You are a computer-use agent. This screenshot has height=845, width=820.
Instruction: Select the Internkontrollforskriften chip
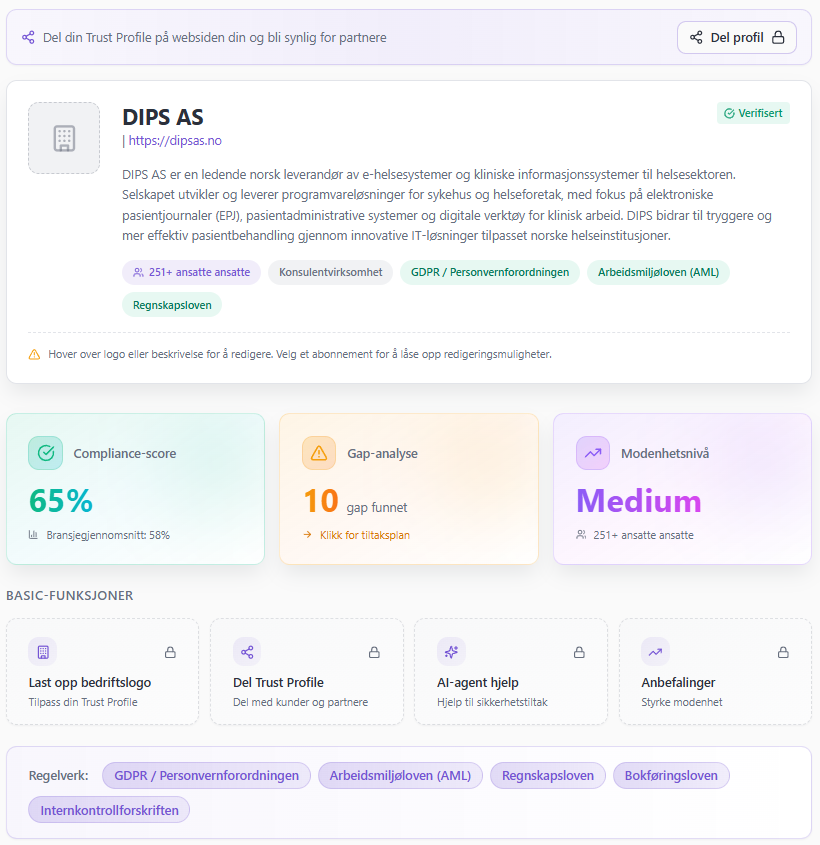[x=109, y=810]
